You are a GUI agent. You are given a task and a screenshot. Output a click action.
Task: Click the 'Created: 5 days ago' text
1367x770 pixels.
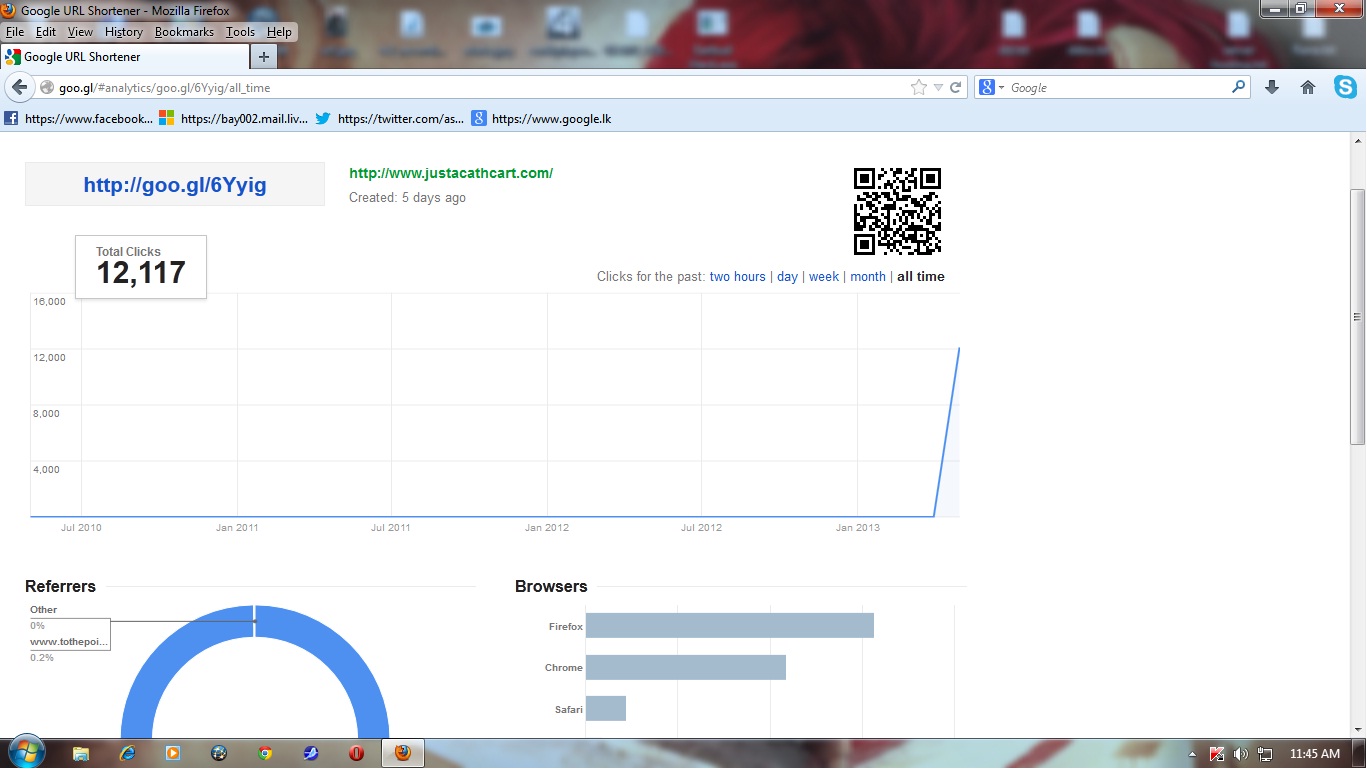coord(407,198)
